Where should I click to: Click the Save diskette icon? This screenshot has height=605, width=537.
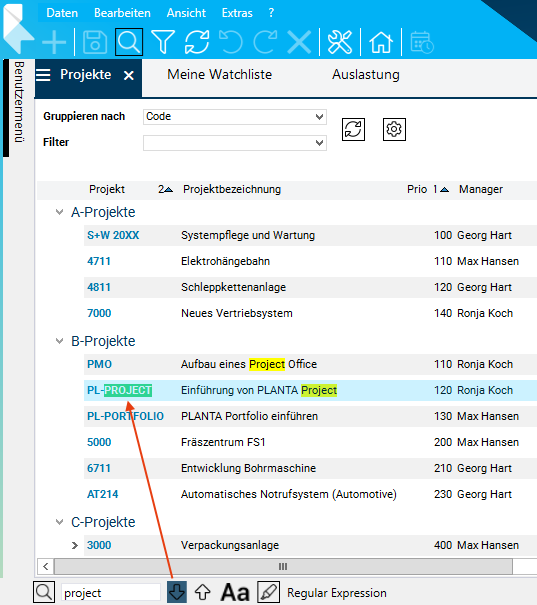pyautogui.click(x=95, y=42)
